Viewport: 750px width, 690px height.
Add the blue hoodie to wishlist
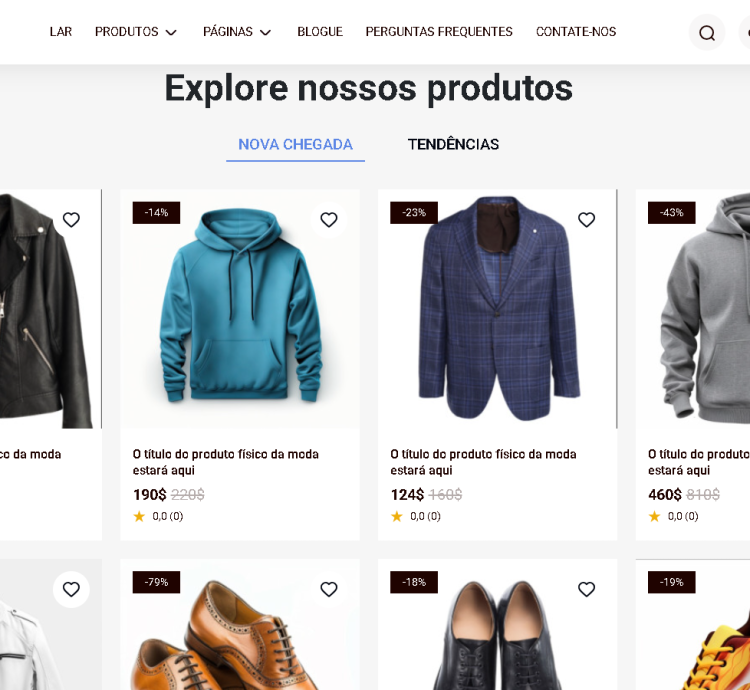point(329,220)
